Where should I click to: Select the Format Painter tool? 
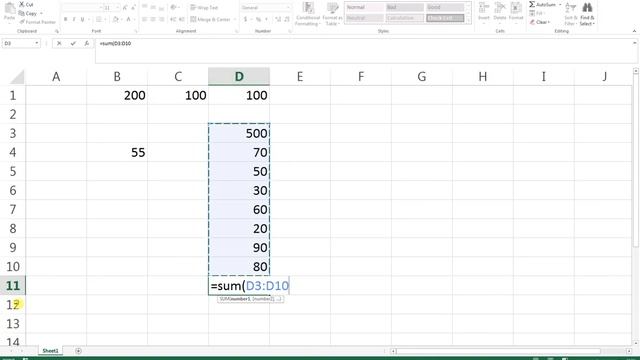coord(38,22)
